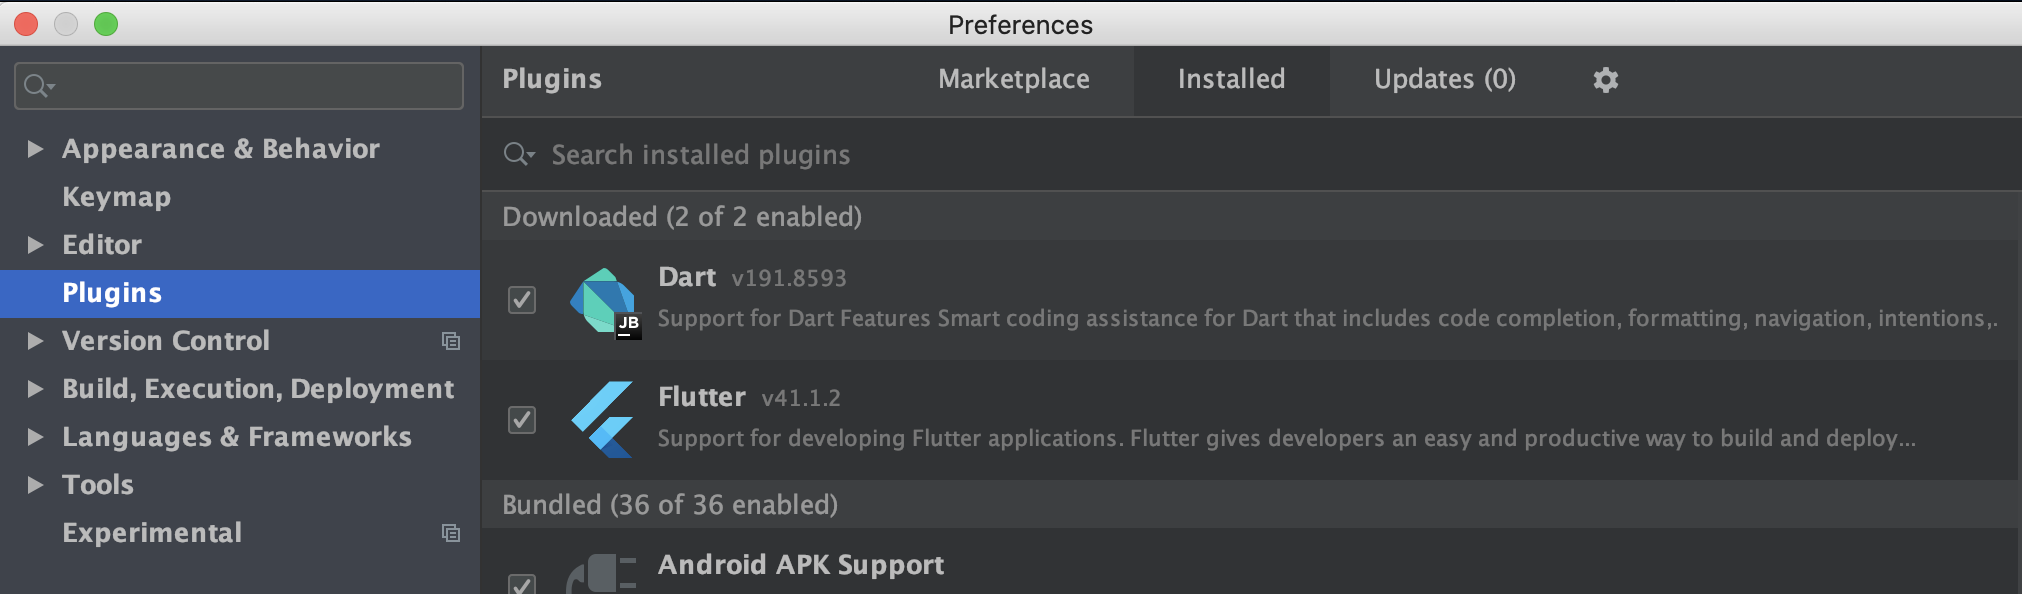This screenshot has width=2022, height=594.
Task: Select the Android APK Support plugin name
Action: [801, 565]
